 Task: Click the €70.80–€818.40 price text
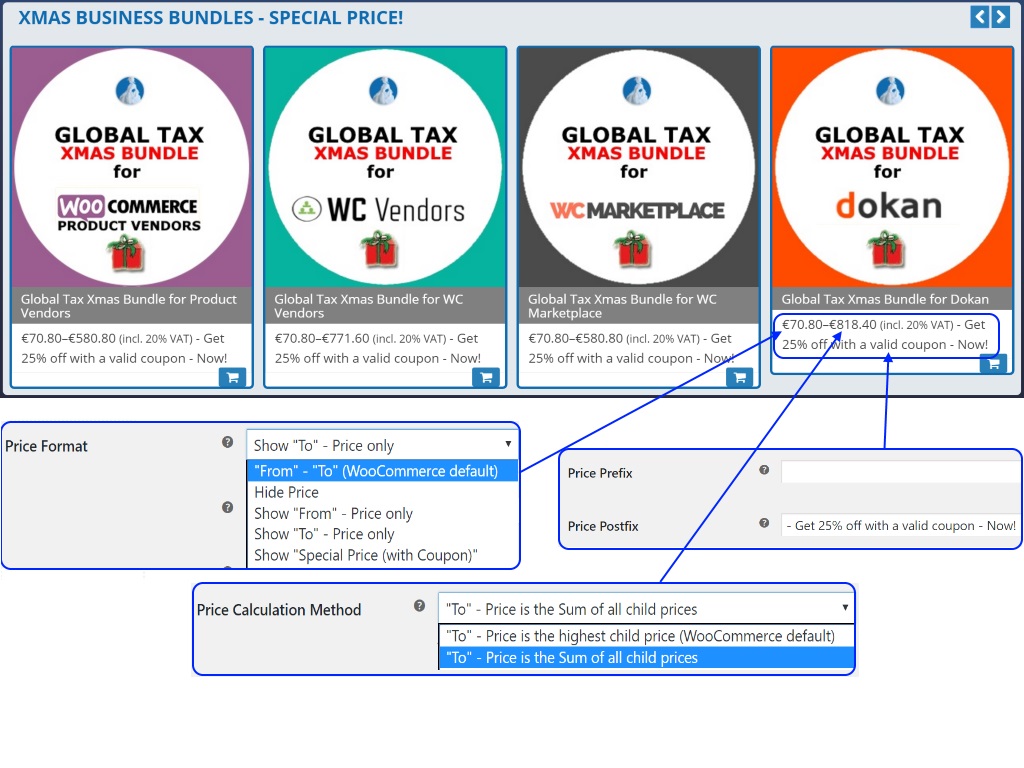click(x=829, y=325)
